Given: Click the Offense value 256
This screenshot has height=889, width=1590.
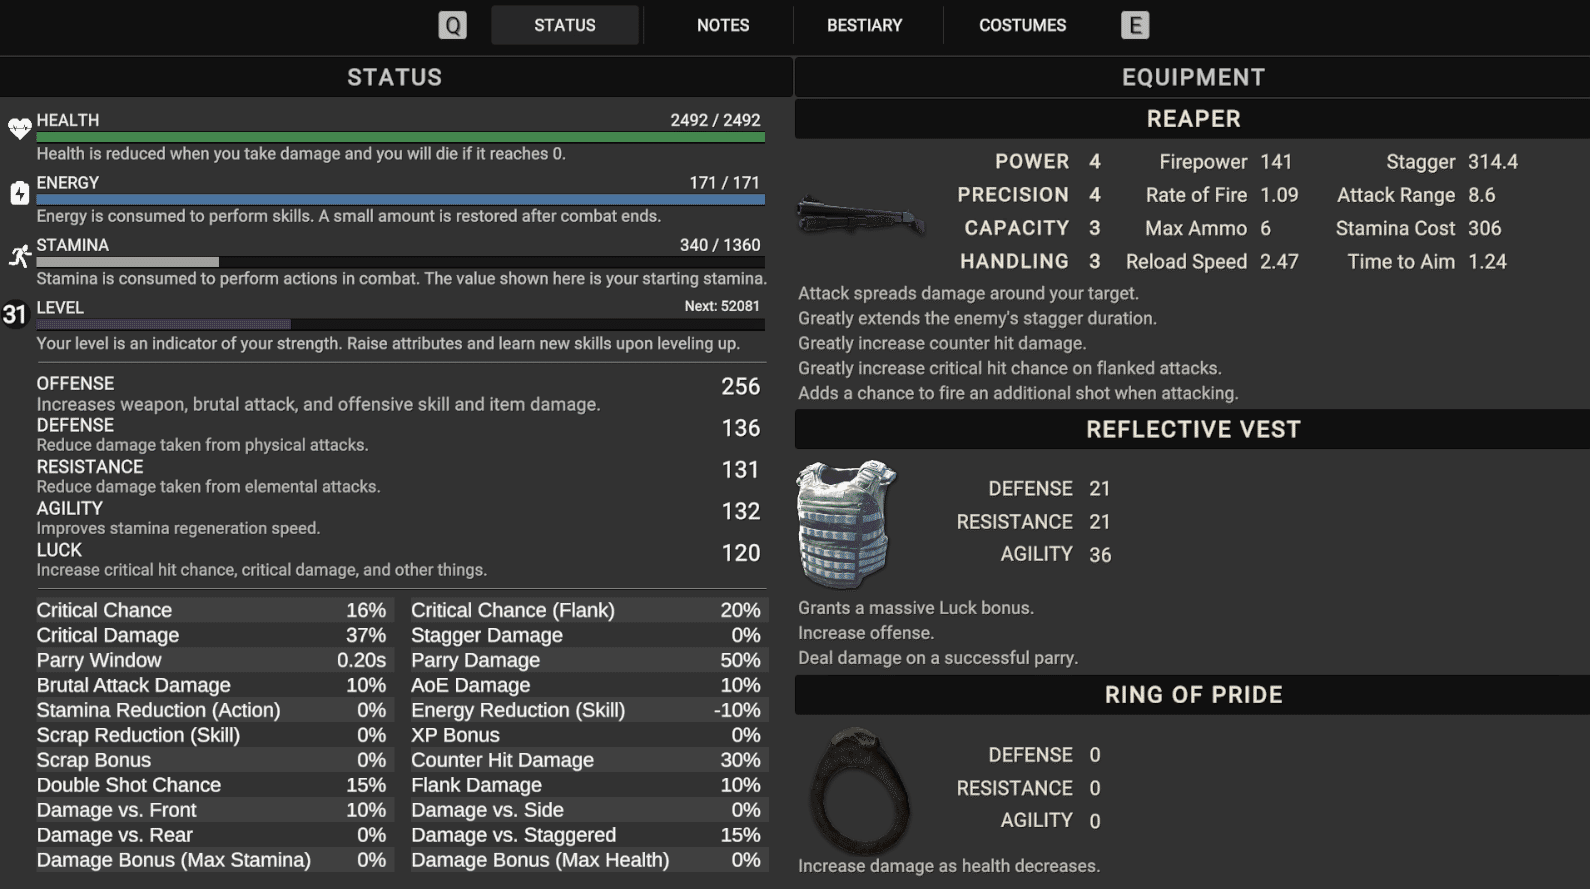Looking at the screenshot, I should (x=741, y=387).
